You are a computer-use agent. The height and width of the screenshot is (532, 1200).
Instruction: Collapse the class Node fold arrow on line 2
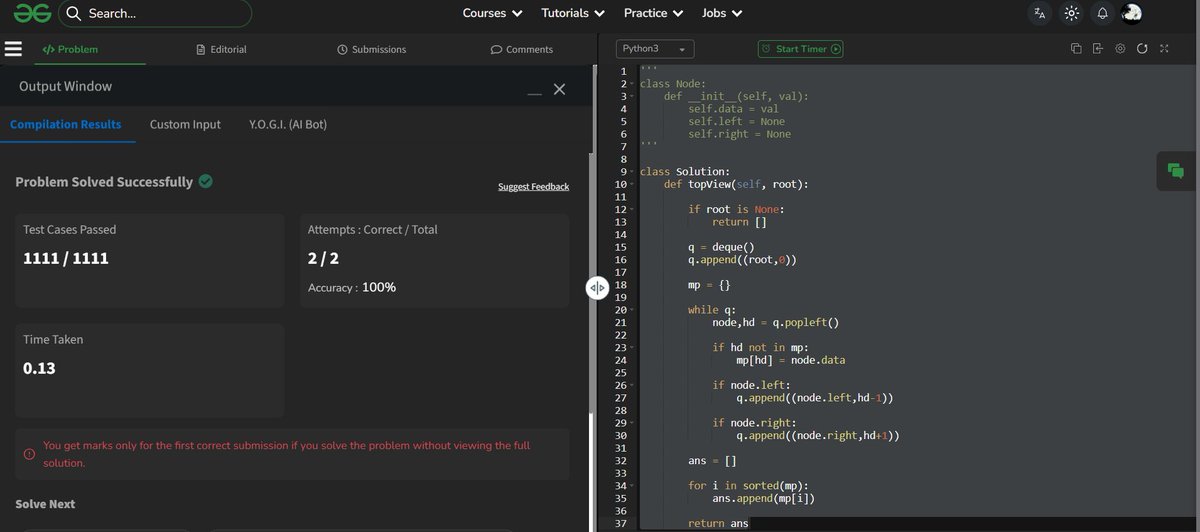tap(633, 84)
